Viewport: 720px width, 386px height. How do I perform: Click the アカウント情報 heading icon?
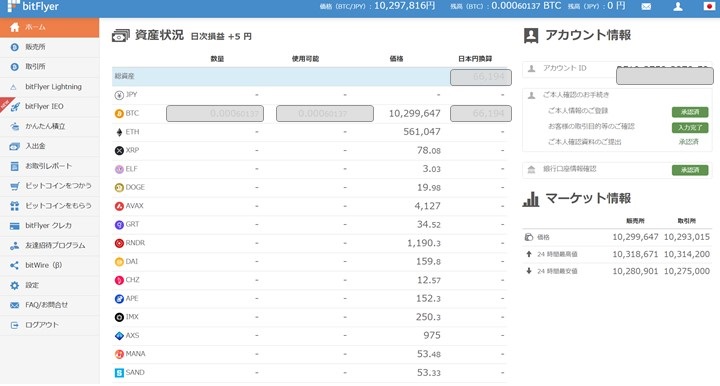(531, 35)
